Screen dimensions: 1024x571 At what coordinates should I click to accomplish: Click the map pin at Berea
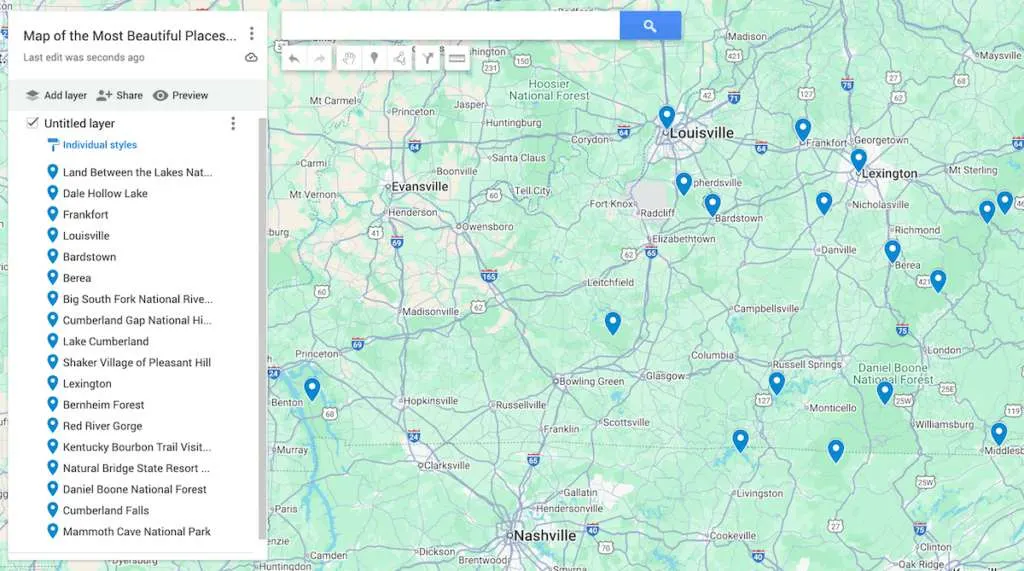point(892,251)
